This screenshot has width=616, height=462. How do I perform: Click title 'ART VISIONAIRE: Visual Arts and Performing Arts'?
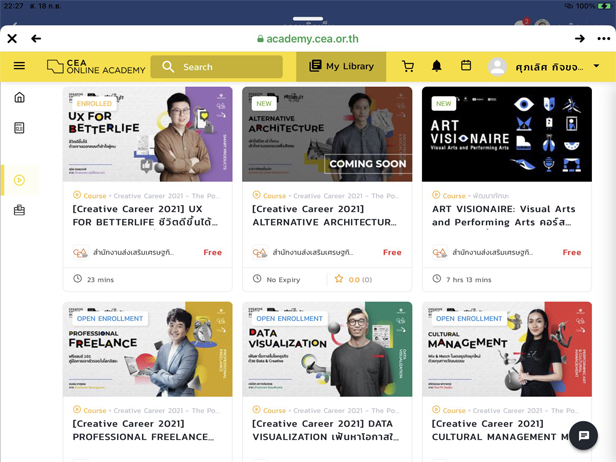tap(504, 215)
